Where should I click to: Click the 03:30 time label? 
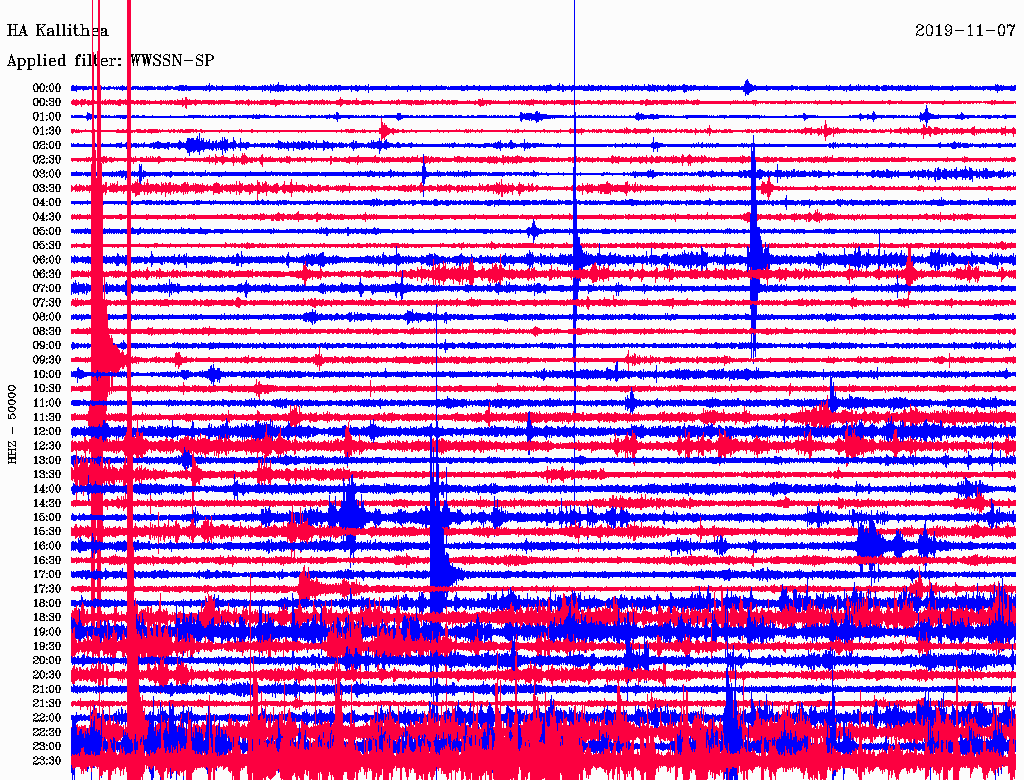(47, 188)
